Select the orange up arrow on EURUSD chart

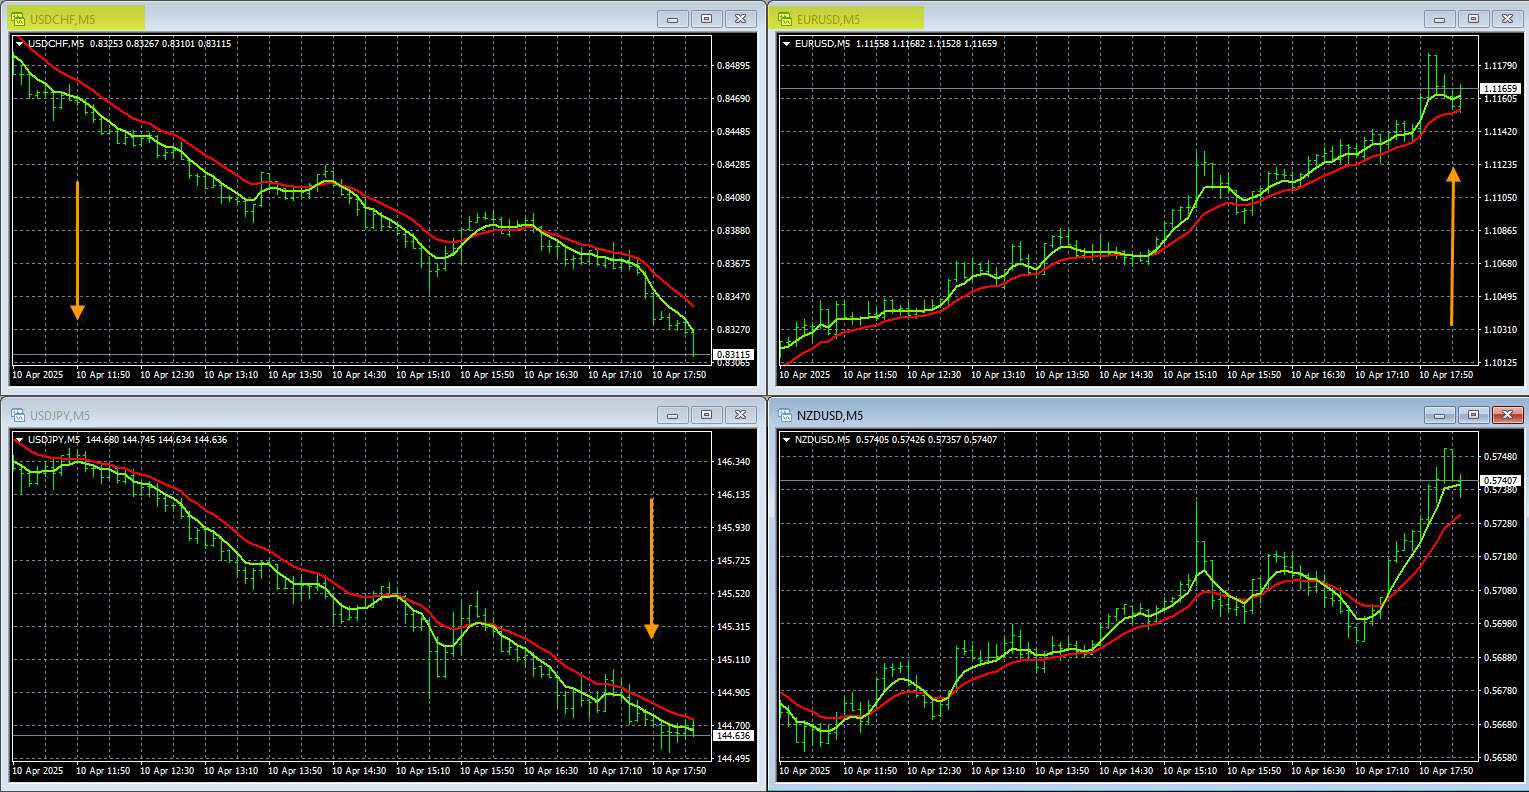click(x=1453, y=246)
